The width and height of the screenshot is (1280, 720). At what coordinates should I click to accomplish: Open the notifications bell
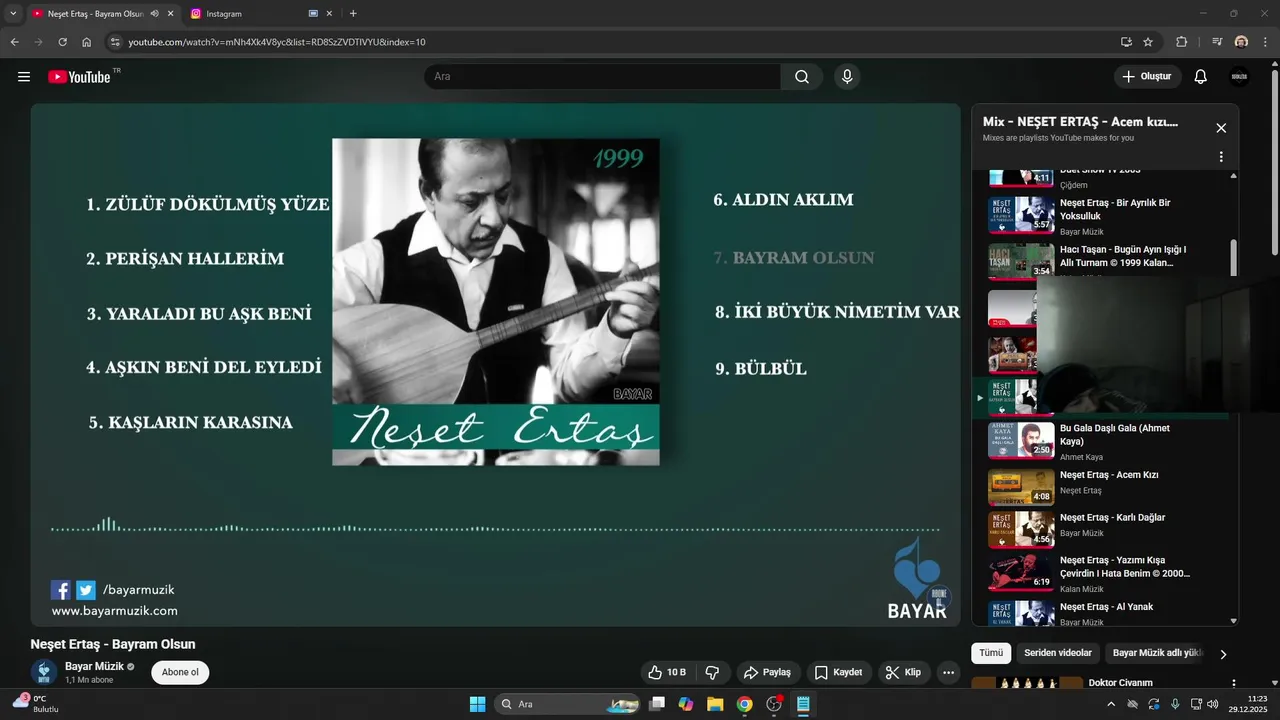coord(1201,77)
